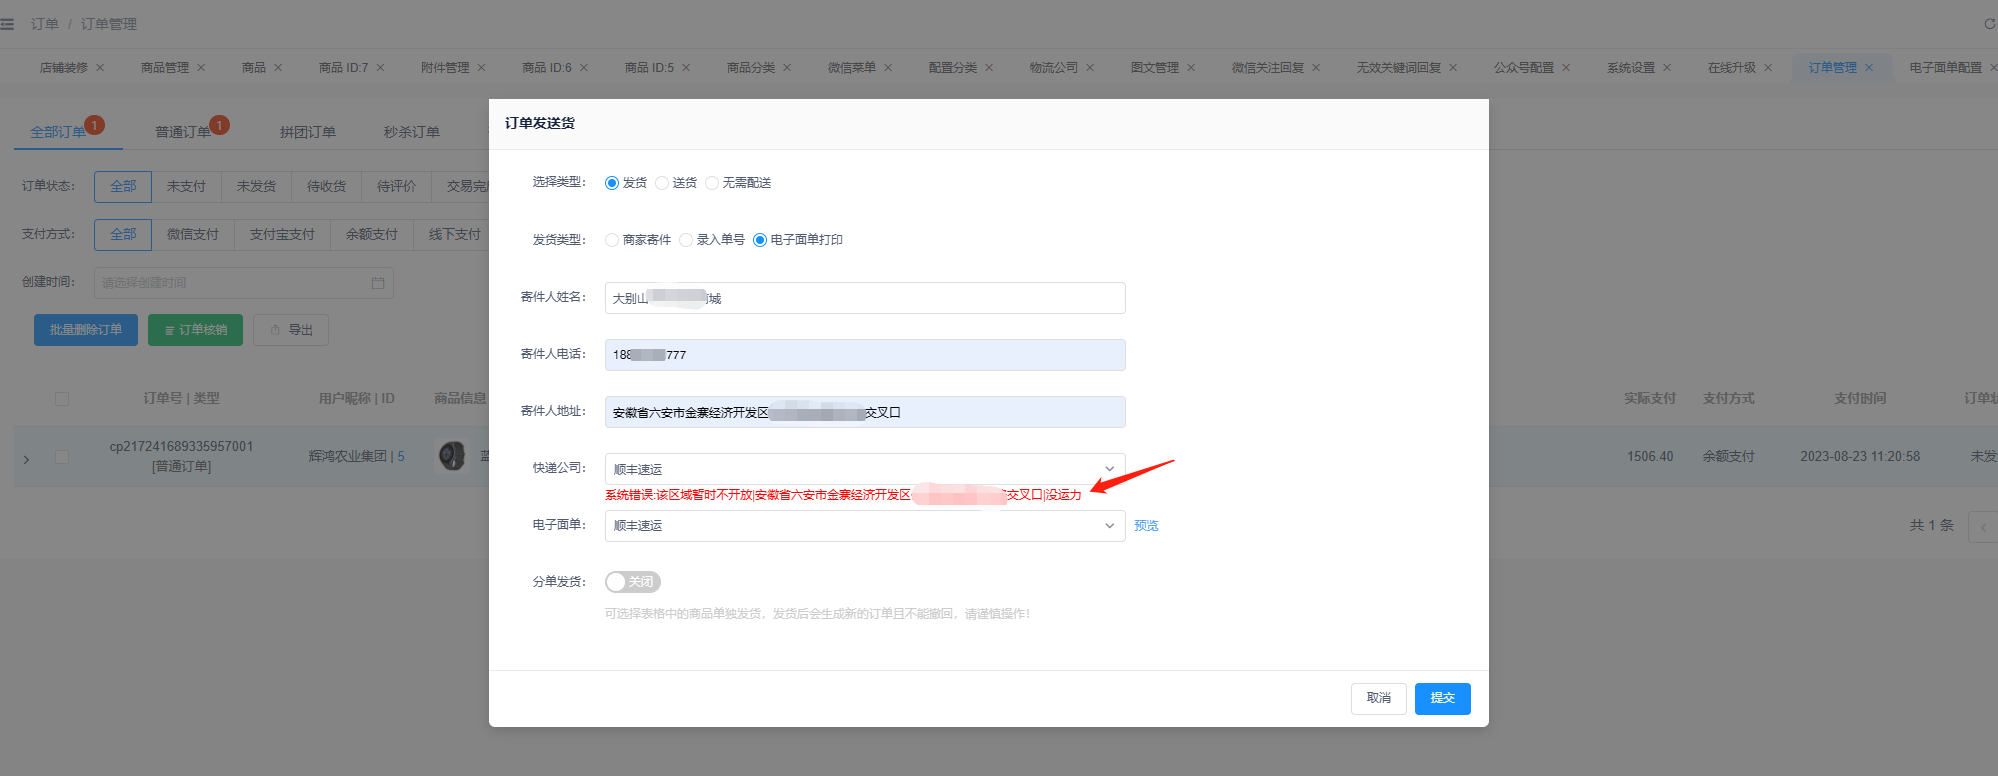Close the 配置分类 tab
The image size is (1998, 776).
[x=989, y=68]
